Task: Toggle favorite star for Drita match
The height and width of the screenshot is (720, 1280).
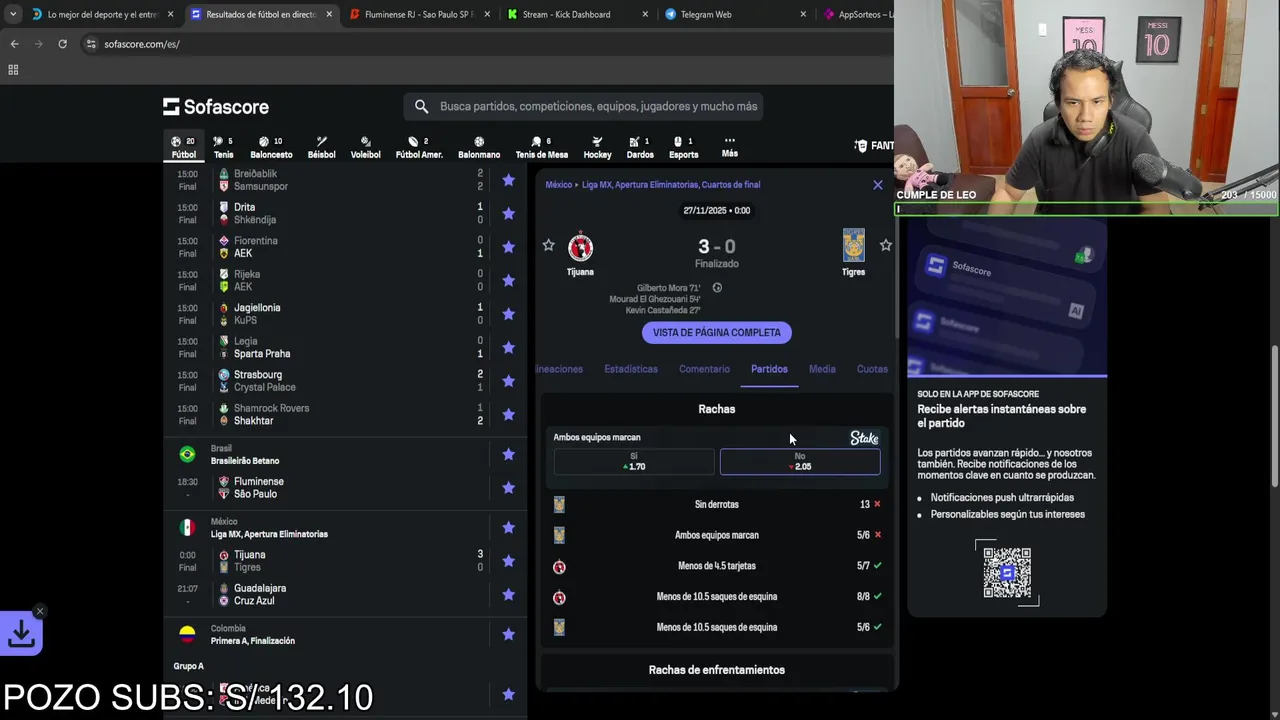Action: pyautogui.click(x=508, y=213)
